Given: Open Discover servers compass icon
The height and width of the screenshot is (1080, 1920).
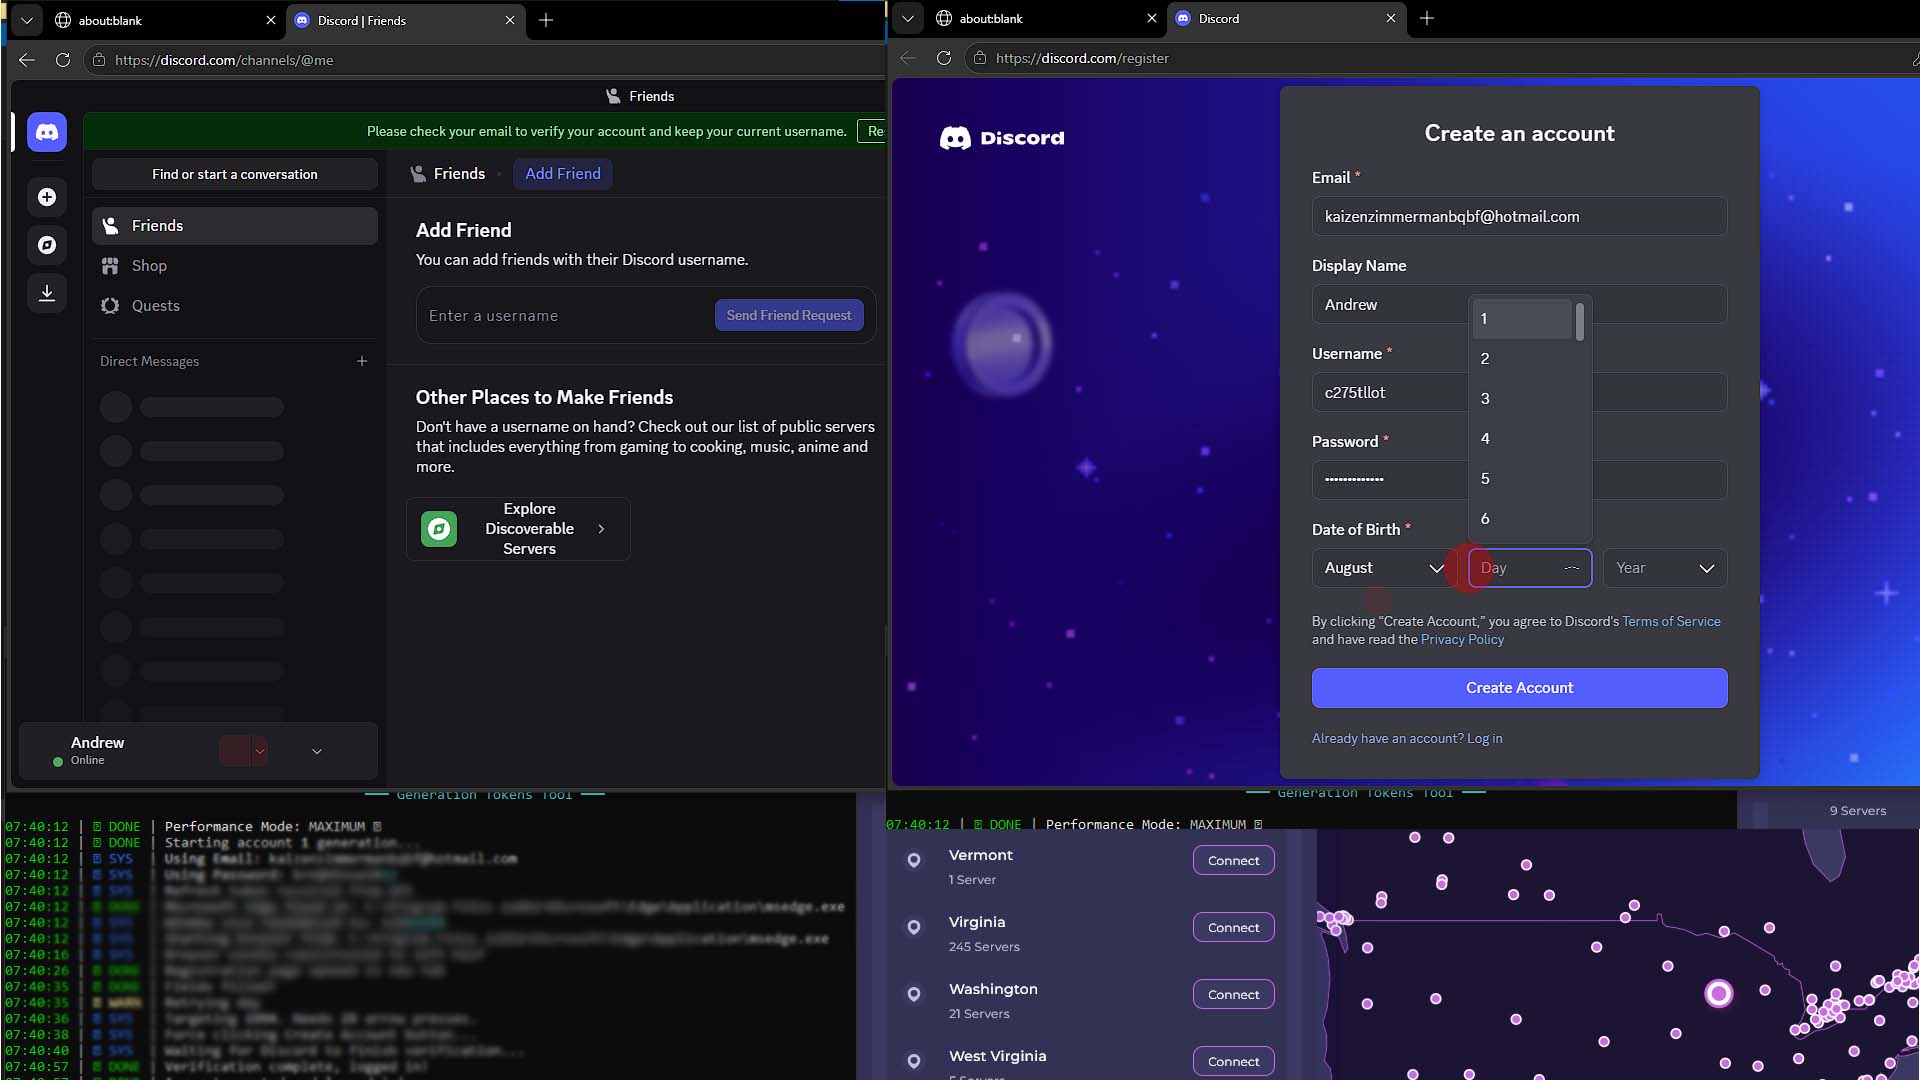Looking at the screenshot, I should pyautogui.click(x=47, y=245).
